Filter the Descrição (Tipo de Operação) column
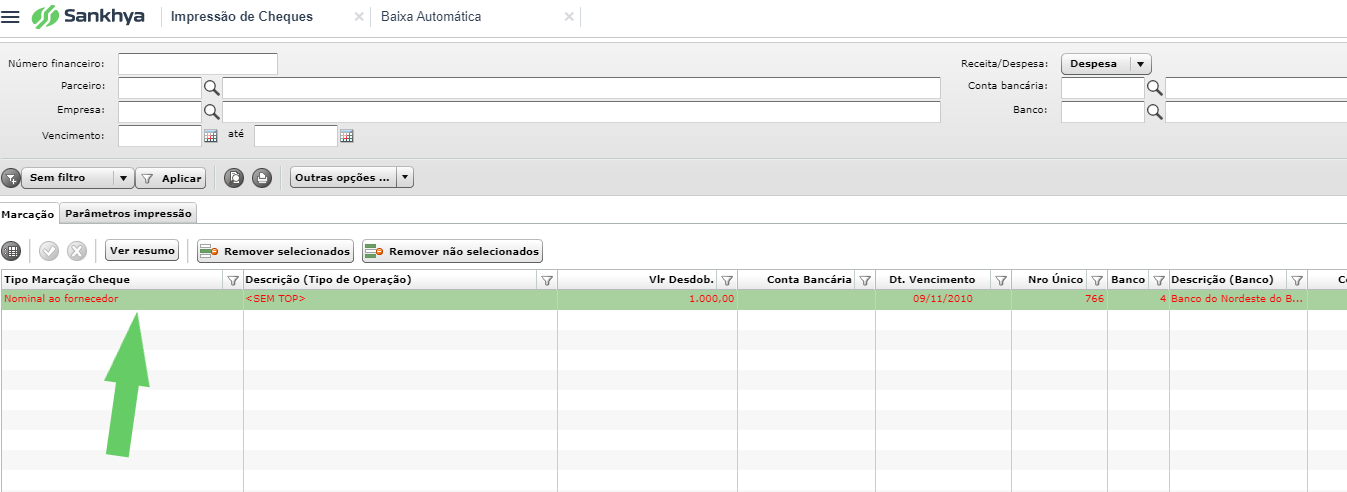 546,280
